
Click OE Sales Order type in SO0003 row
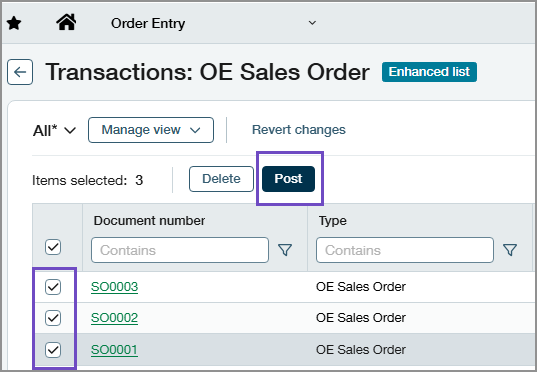[361, 287]
